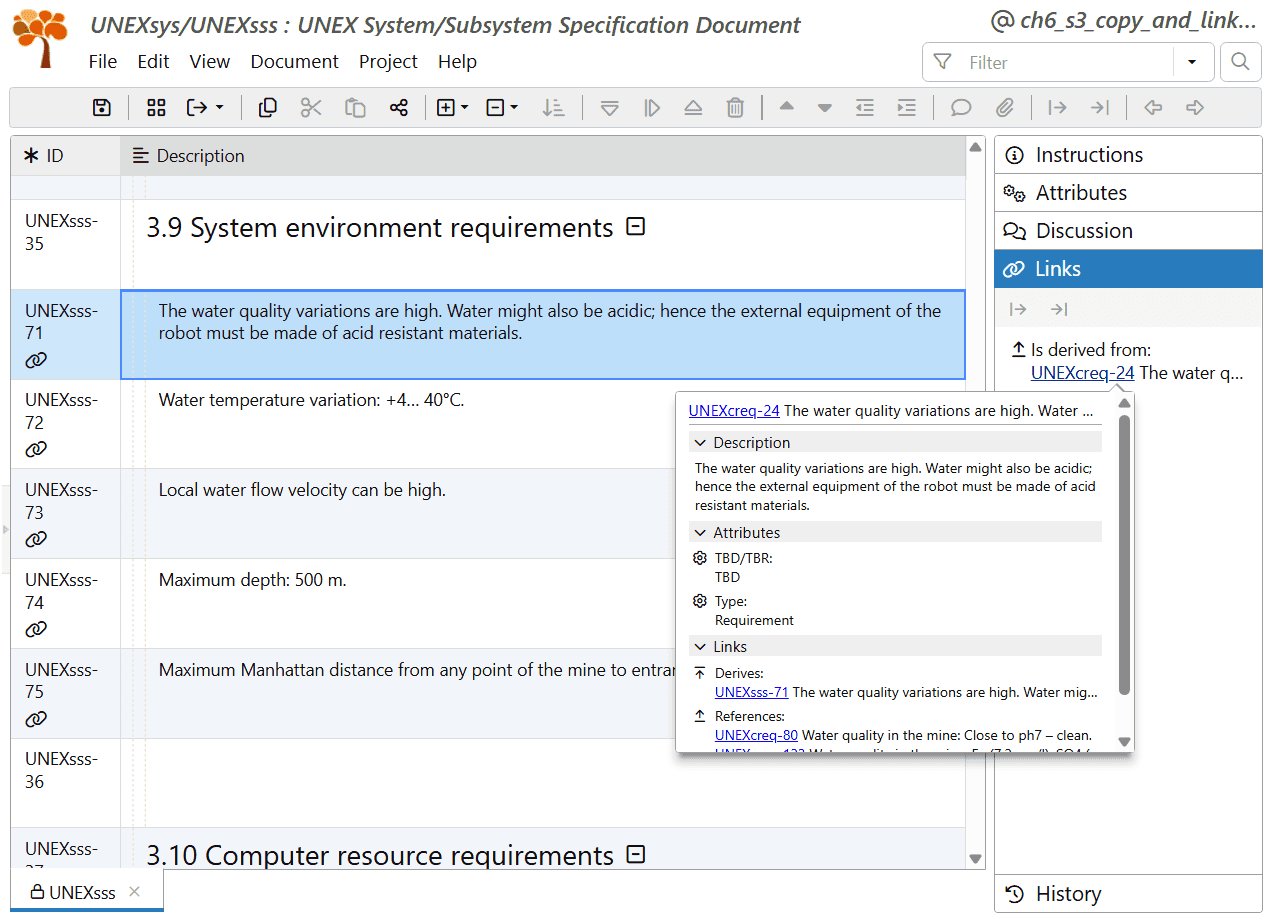Delete the selected object
Screen dimensions: 1270x915
pyautogui.click(x=735, y=107)
